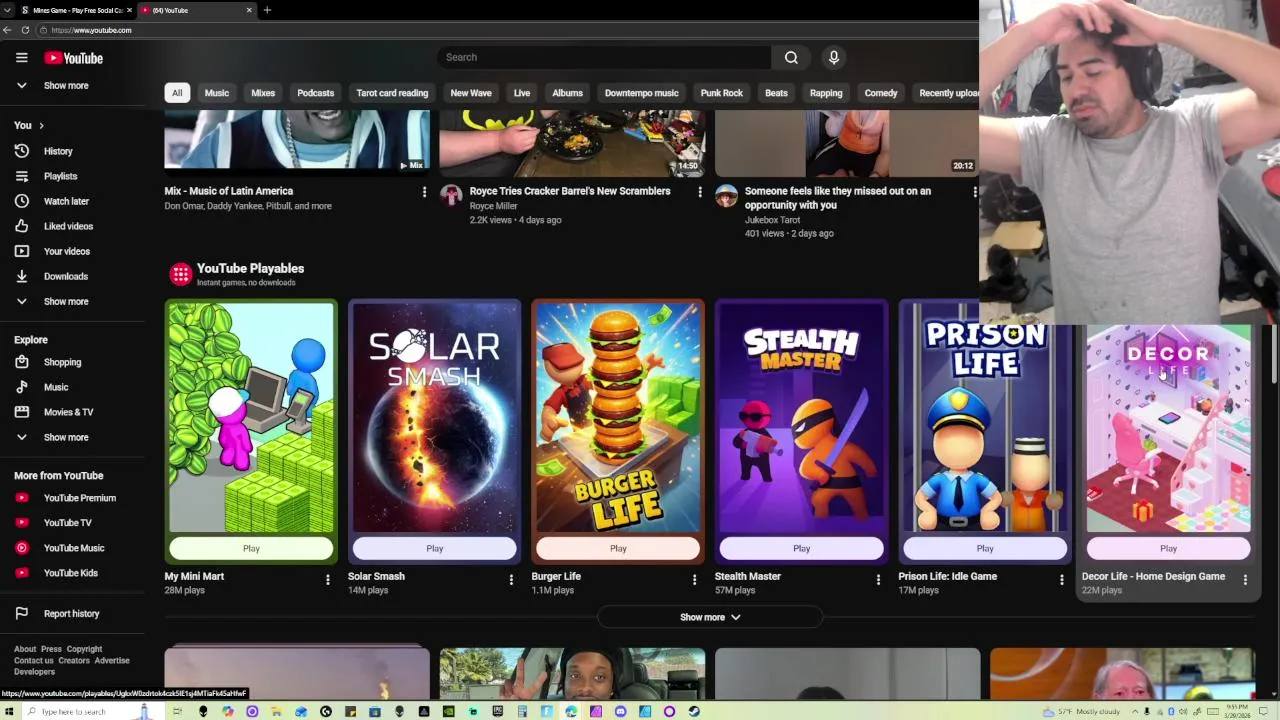Open options for Royce Tries Cracker Barrel video
1280x720 pixels.
click(x=699, y=192)
